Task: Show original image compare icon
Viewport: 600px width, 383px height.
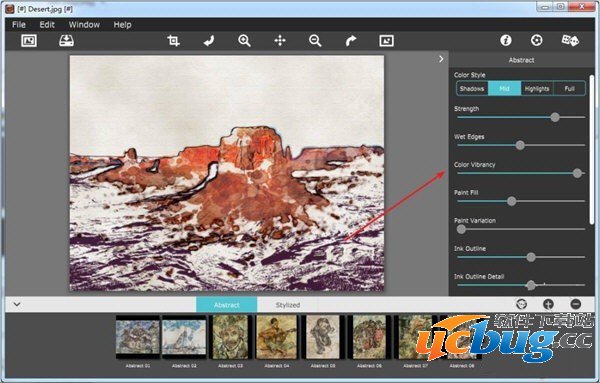Action: pos(386,41)
